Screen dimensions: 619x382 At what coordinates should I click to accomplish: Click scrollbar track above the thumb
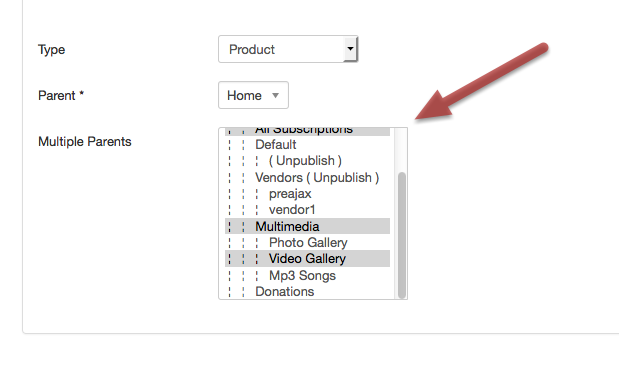coord(402,150)
